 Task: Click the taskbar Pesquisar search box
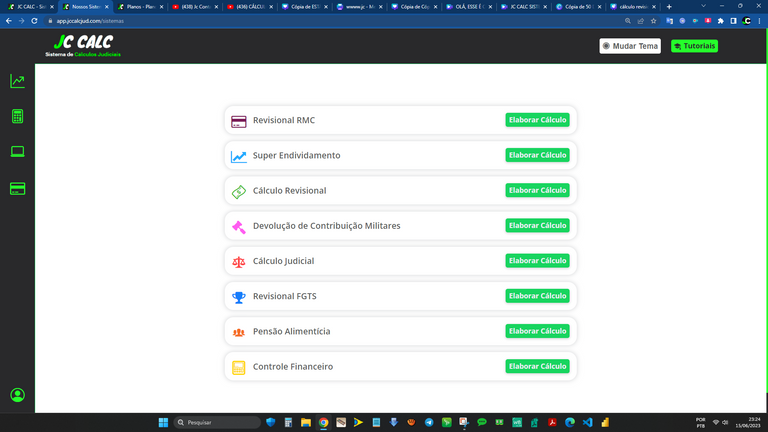point(217,422)
